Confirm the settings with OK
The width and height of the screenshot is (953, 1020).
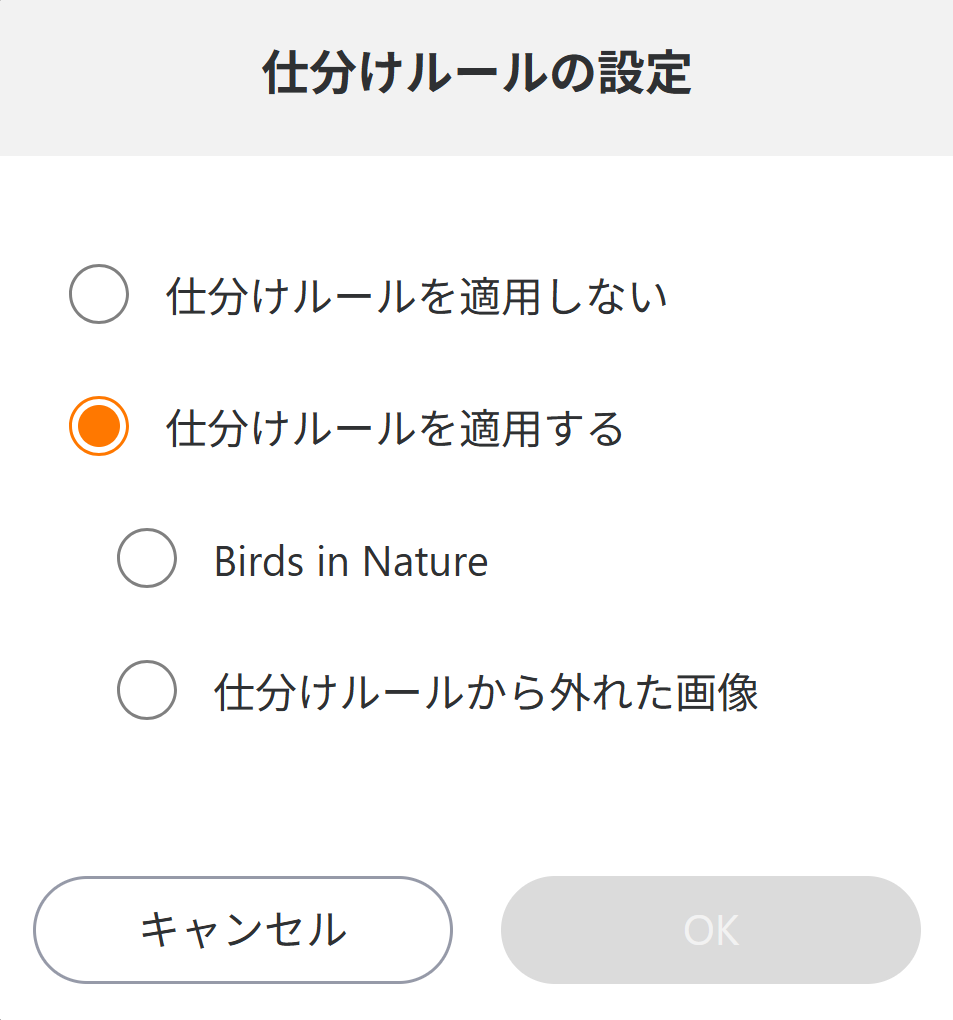(x=710, y=930)
